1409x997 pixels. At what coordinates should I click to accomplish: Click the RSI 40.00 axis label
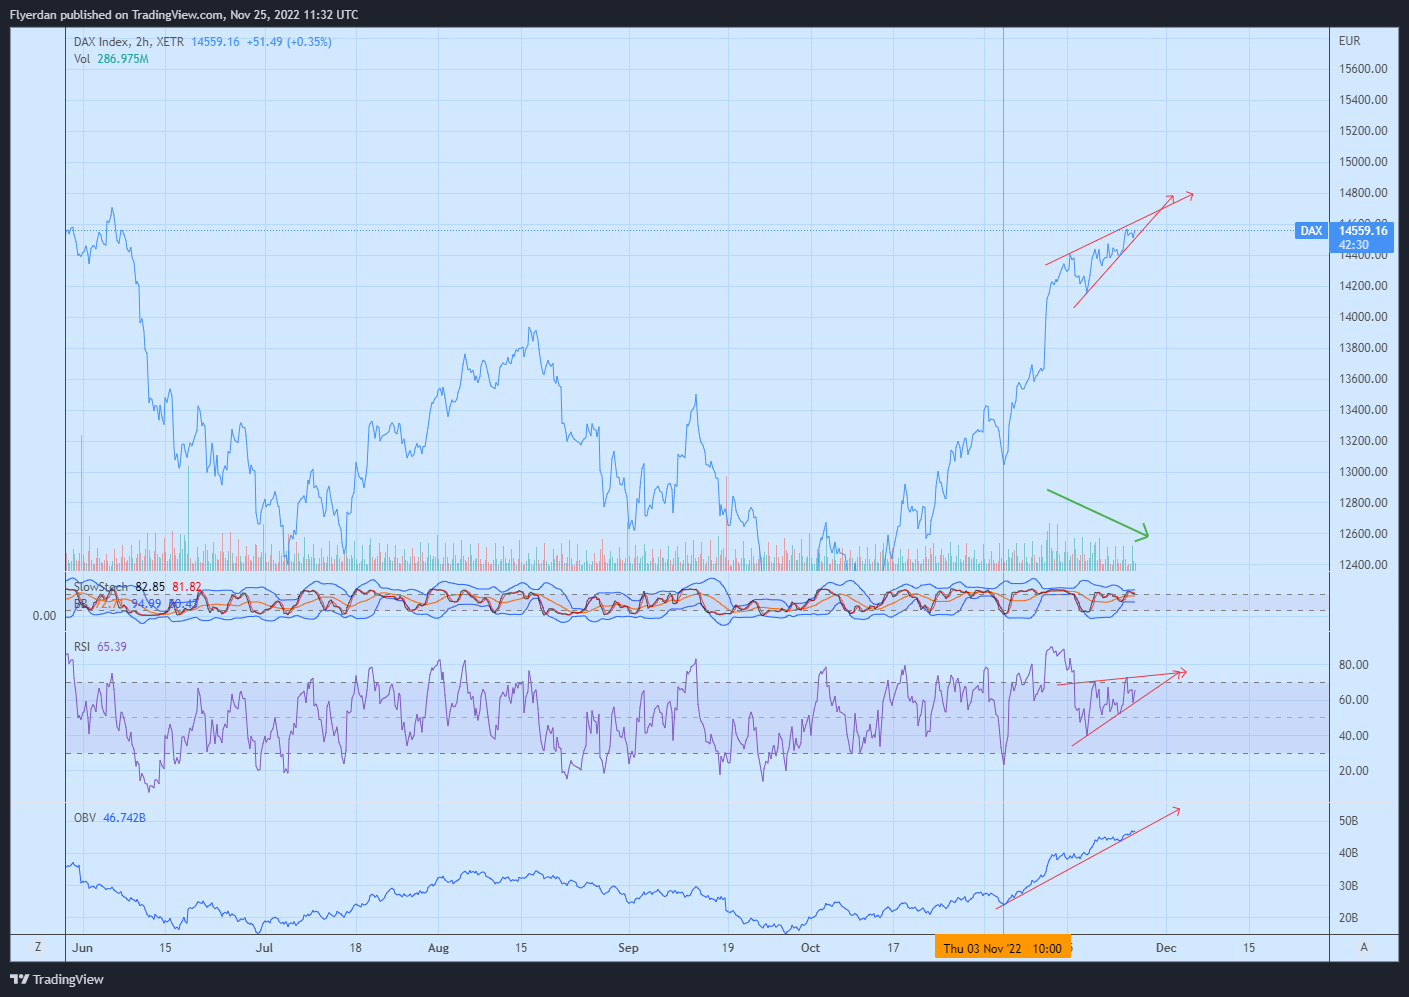1354,736
